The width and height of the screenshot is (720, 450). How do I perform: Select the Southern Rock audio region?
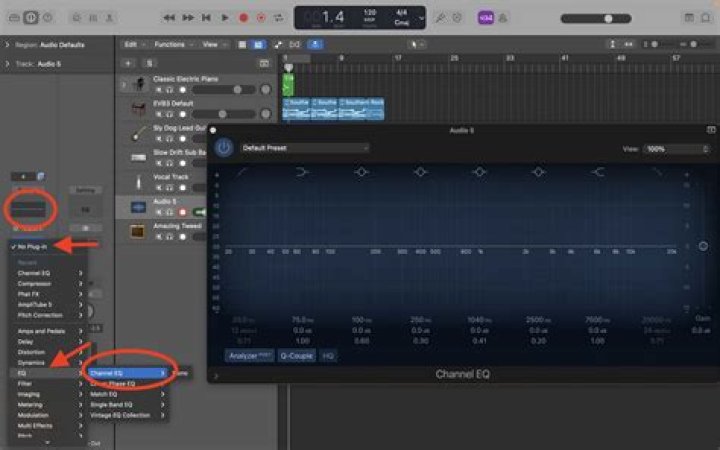click(x=361, y=109)
